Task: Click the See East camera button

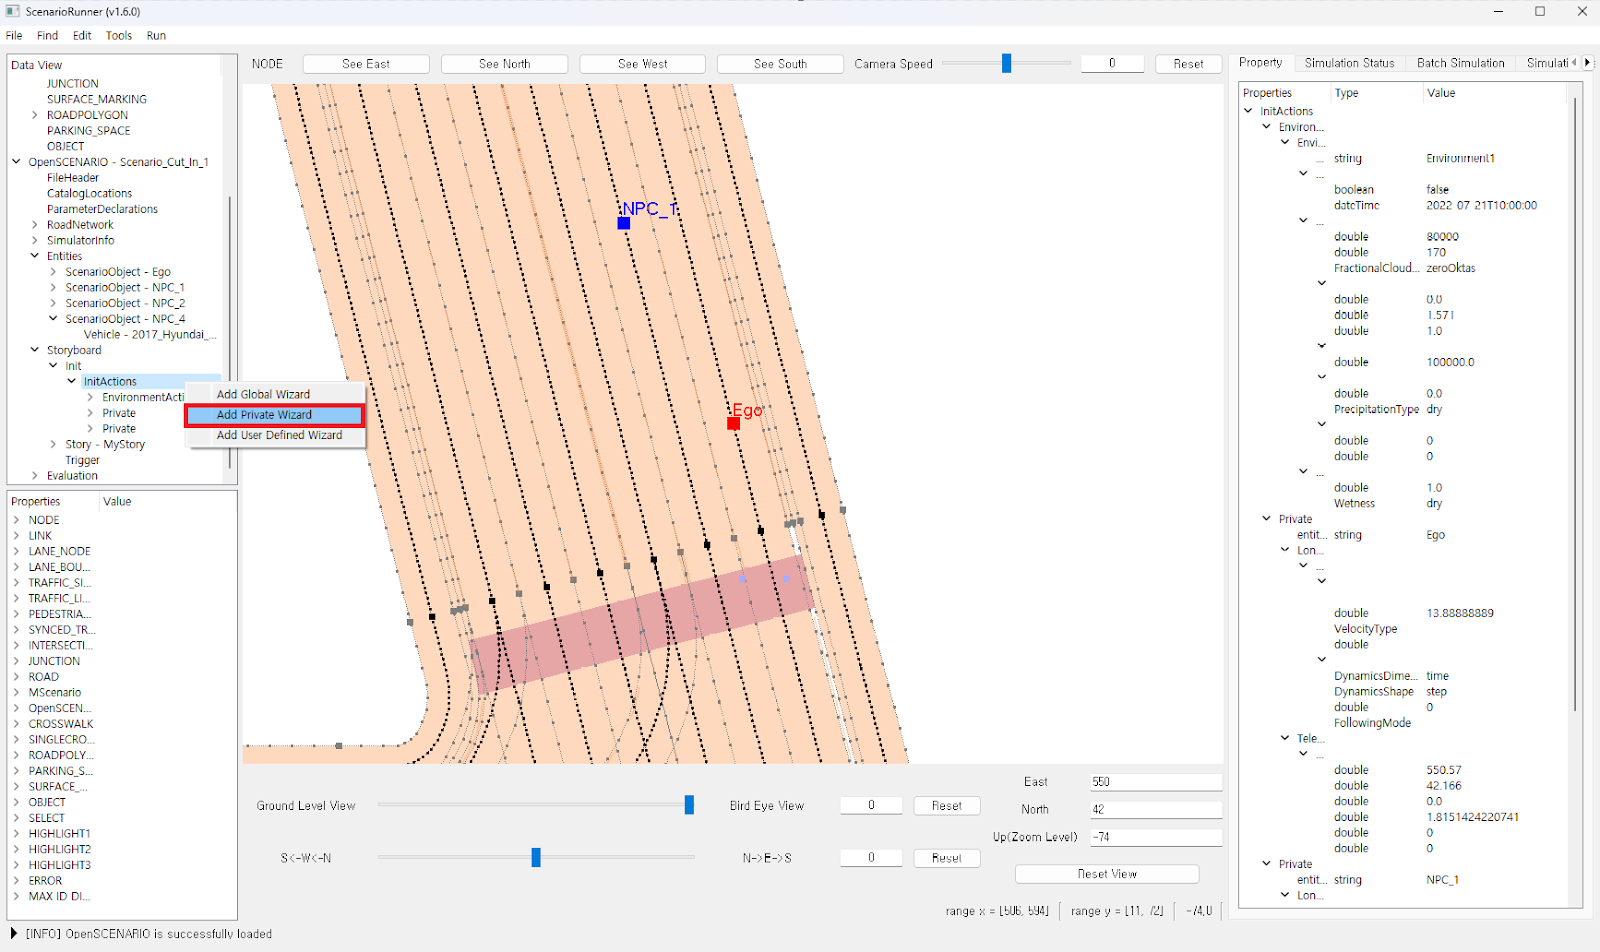Action: (366, 64)
